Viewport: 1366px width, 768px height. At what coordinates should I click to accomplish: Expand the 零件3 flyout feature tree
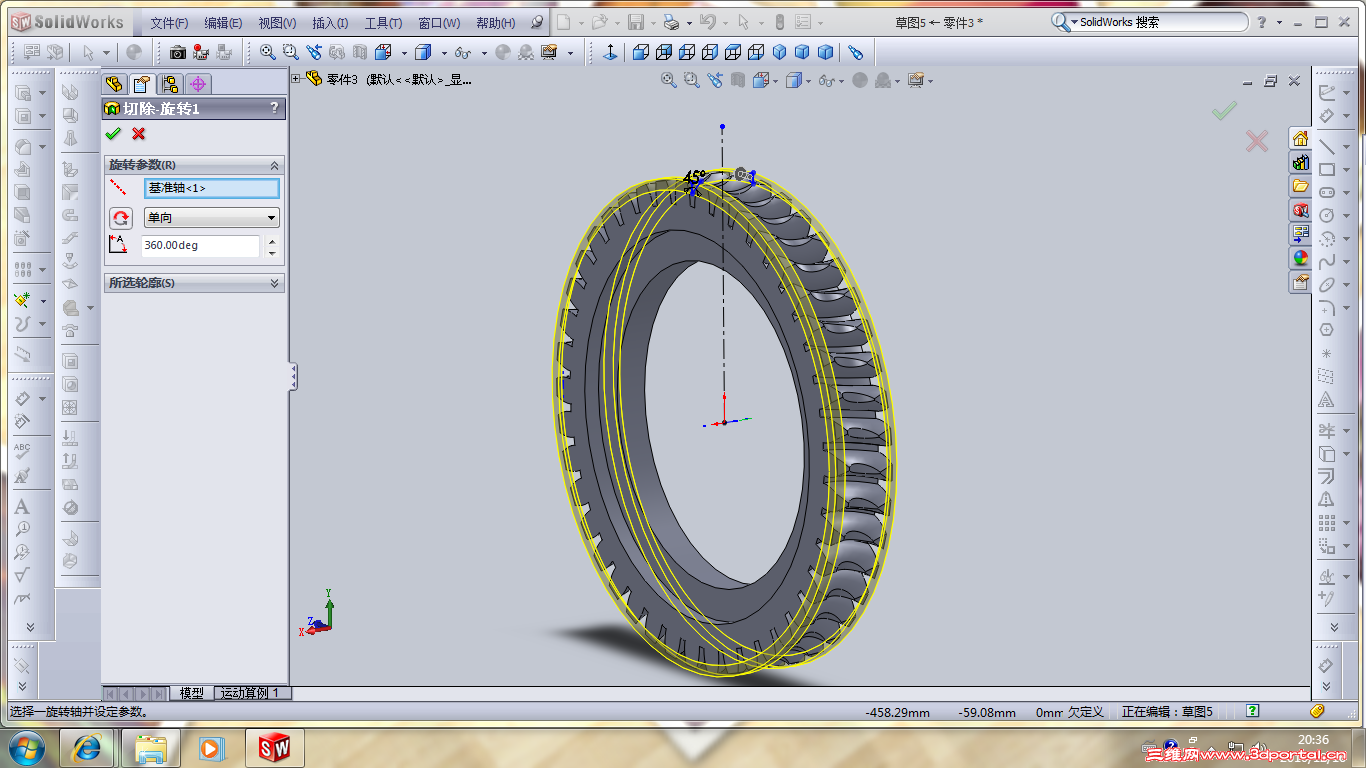click(296, 79)
